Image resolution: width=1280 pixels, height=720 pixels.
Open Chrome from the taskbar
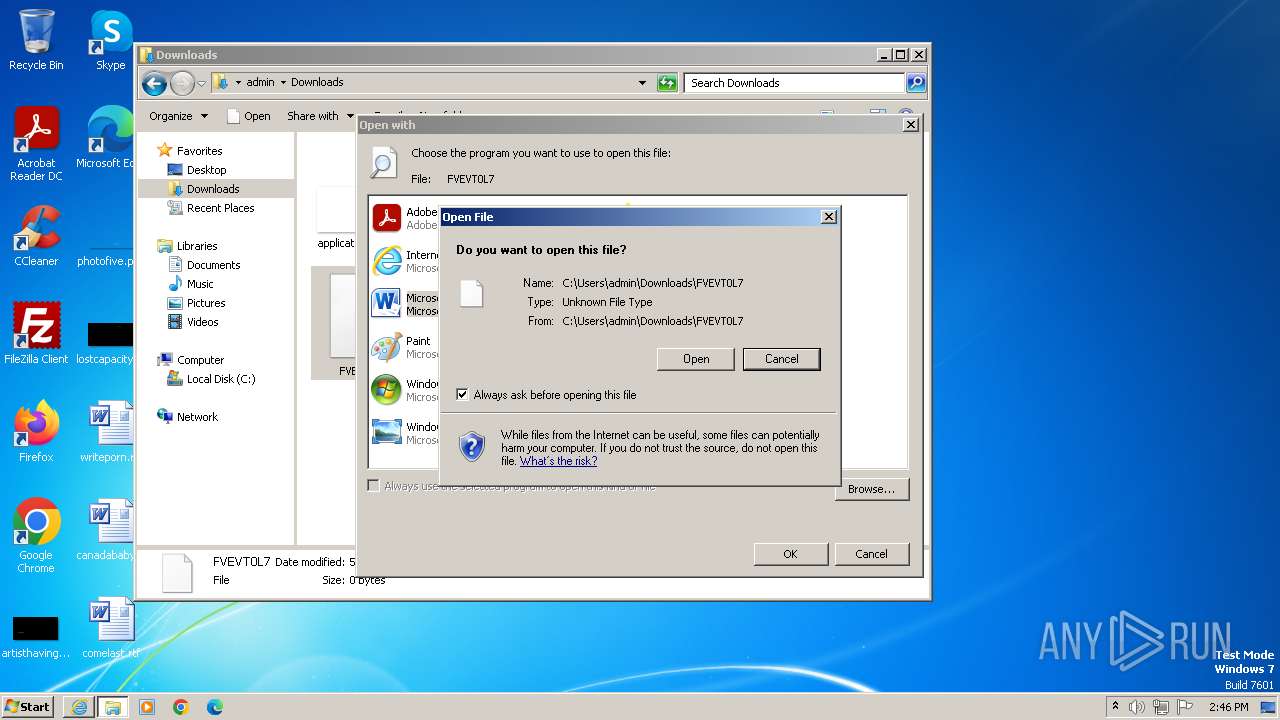(181, 707)
